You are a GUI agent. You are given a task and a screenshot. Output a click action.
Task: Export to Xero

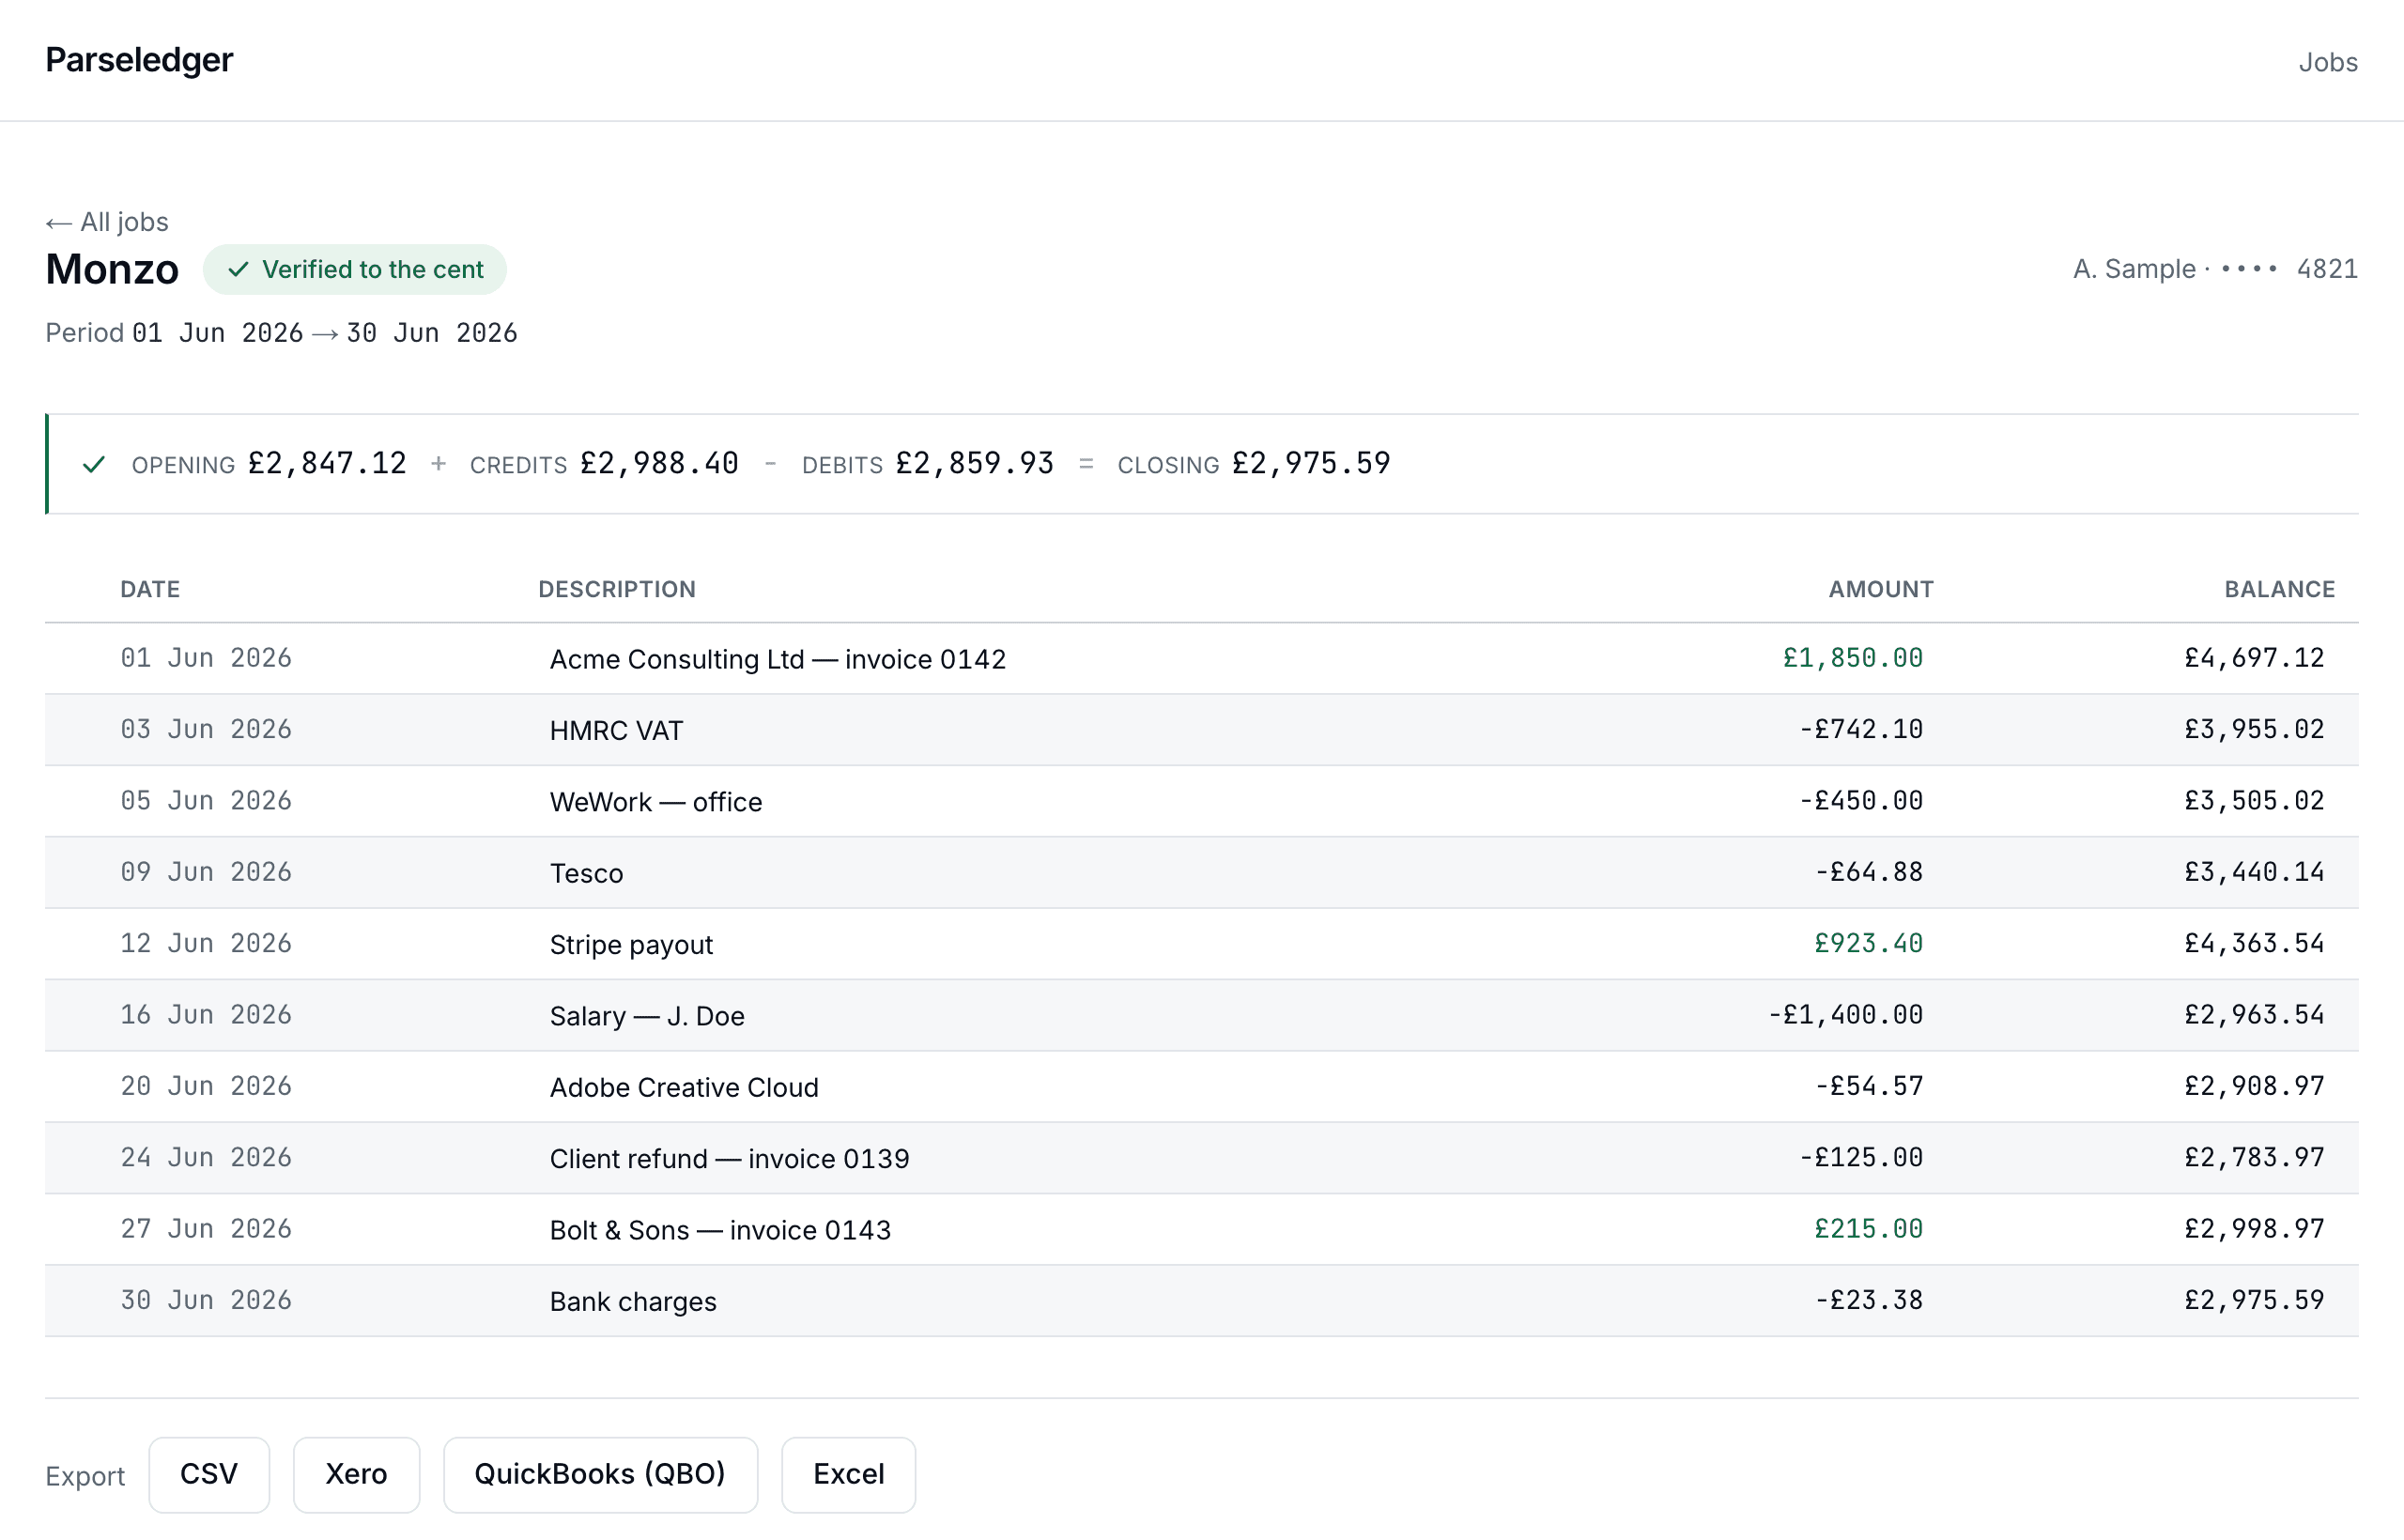tap(356, 1474)
